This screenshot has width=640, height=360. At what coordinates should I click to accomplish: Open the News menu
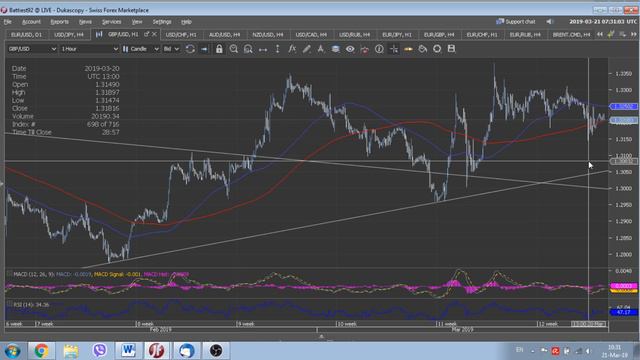tap(85, 22)
